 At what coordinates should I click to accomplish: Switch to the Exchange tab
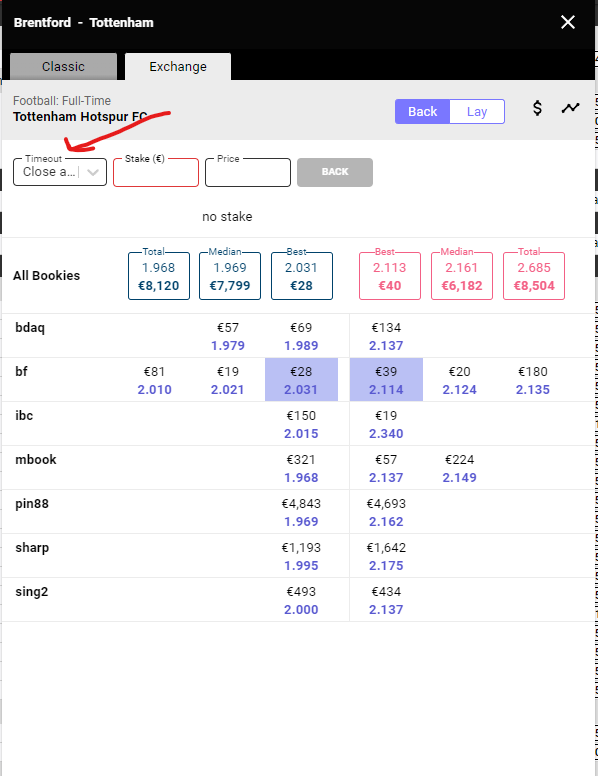pos(178,66)
